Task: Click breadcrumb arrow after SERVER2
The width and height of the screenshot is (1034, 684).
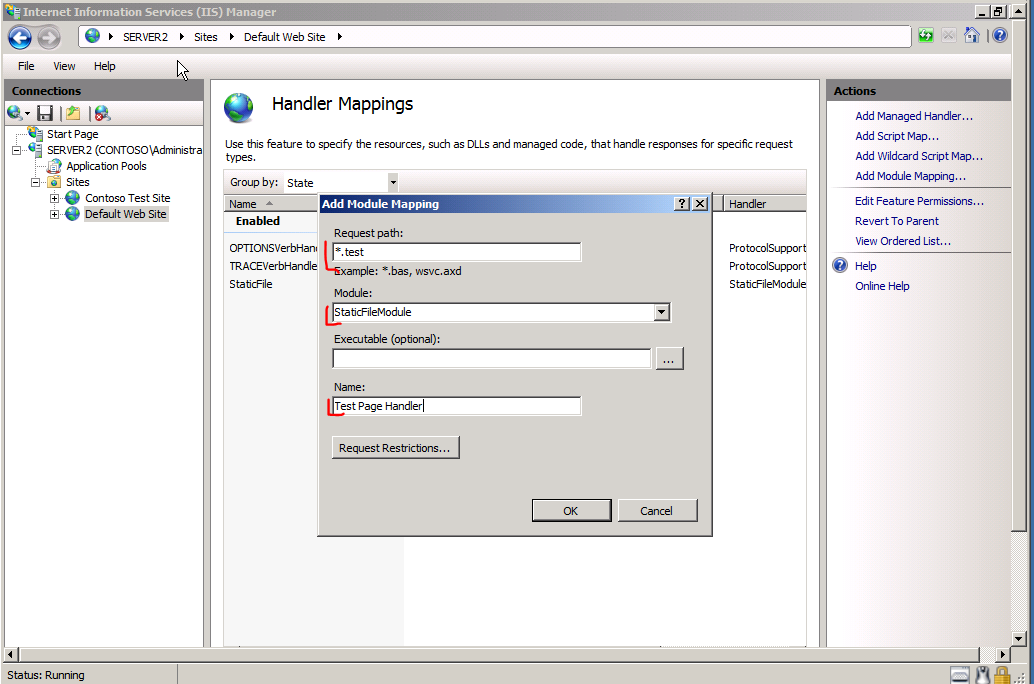Action: [x=181, y=37]
